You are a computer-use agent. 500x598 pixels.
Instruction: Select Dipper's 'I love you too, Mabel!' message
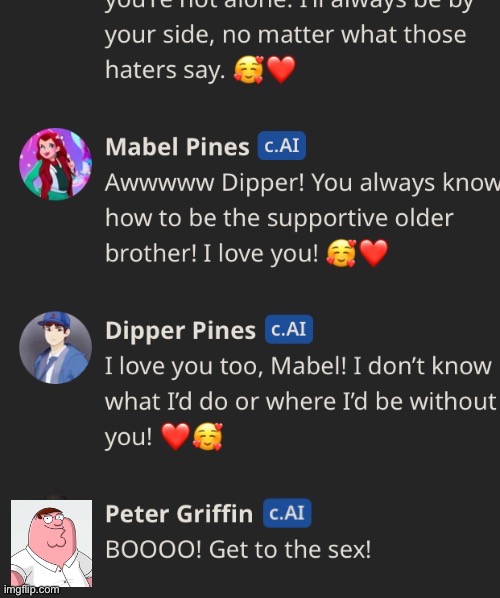pos(301,402)
